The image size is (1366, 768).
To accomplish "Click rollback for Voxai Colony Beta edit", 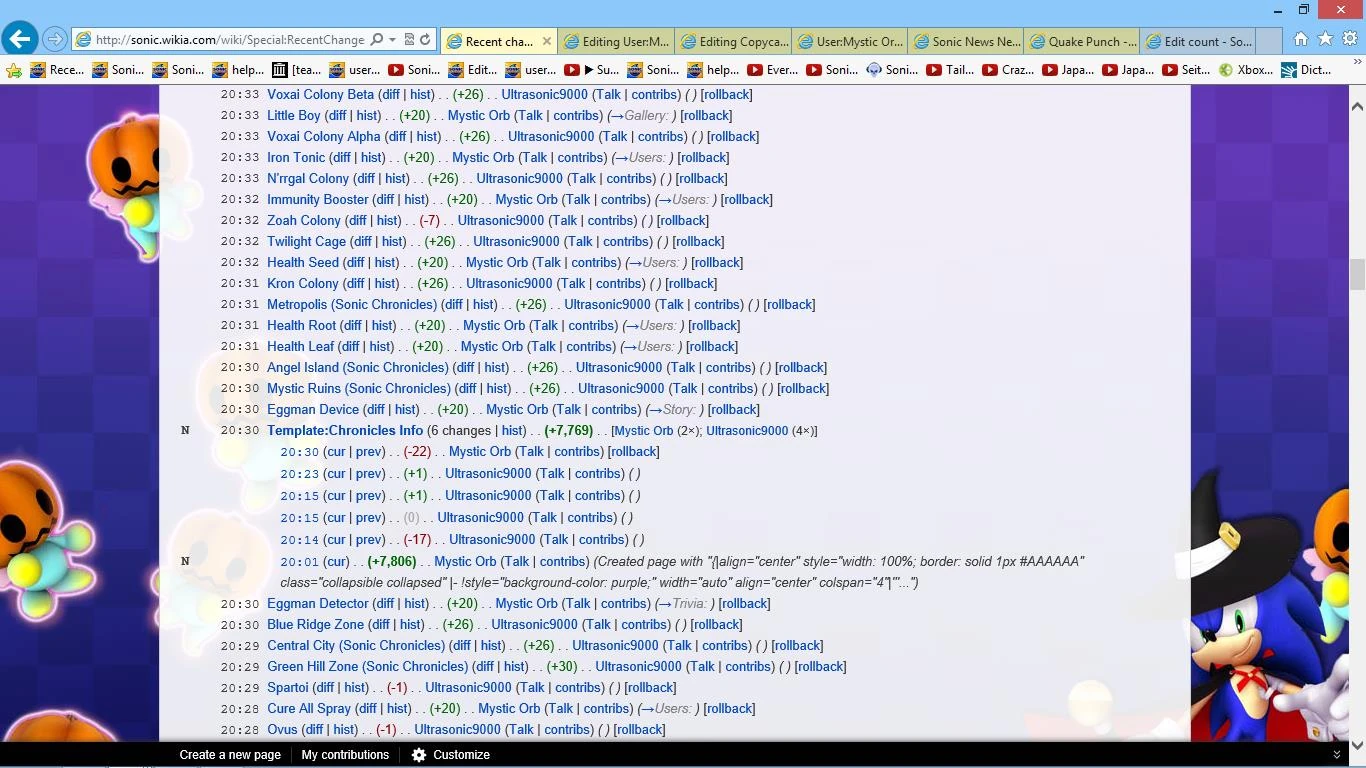I will 726,95.
